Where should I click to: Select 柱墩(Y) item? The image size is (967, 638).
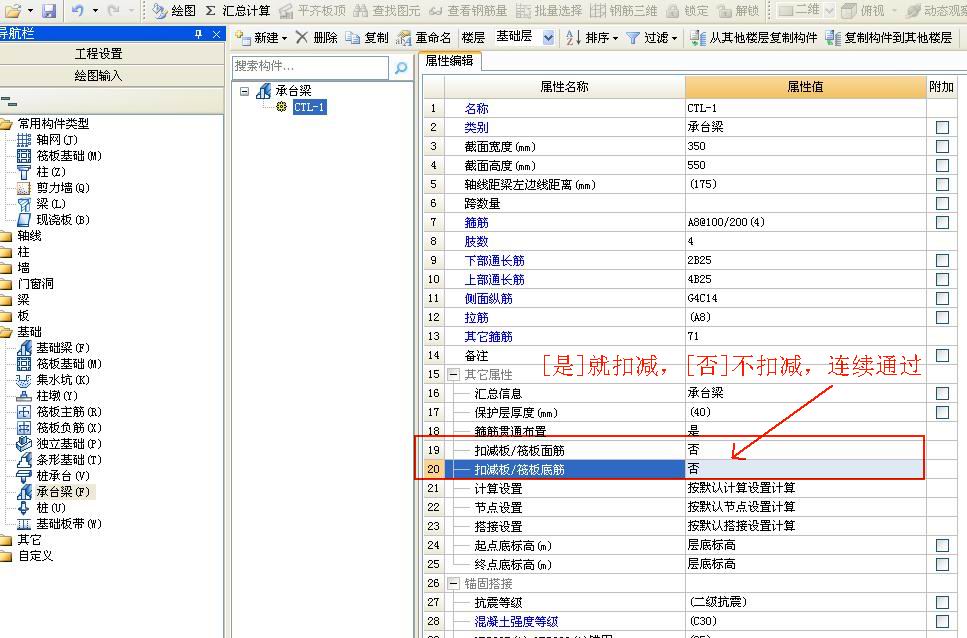tap(47, 396)
